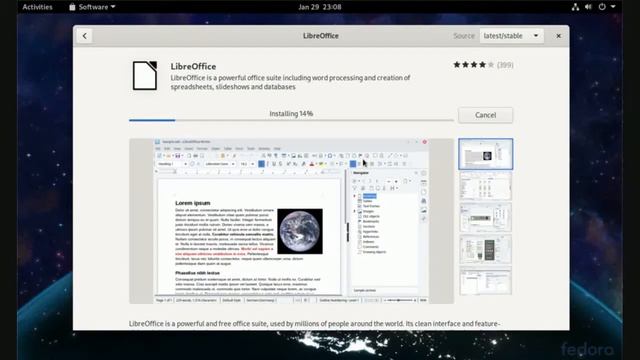The image size is (640, 360).
Task: Cancel the LibreOffice installation
Action: point(485,115)
